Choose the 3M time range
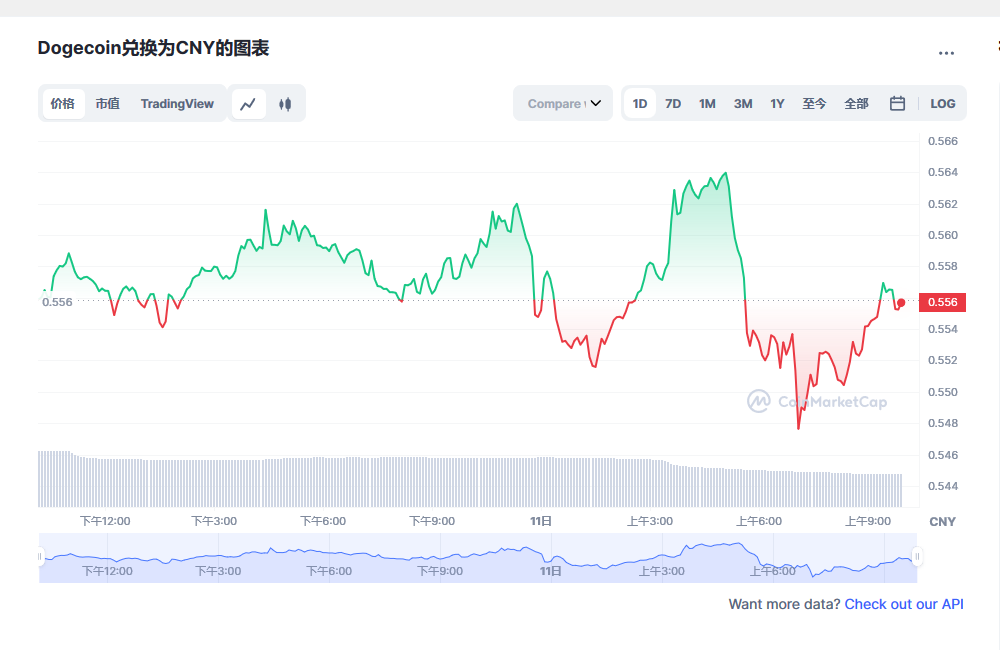This screenshot has height=650, width=1000. 743,103
